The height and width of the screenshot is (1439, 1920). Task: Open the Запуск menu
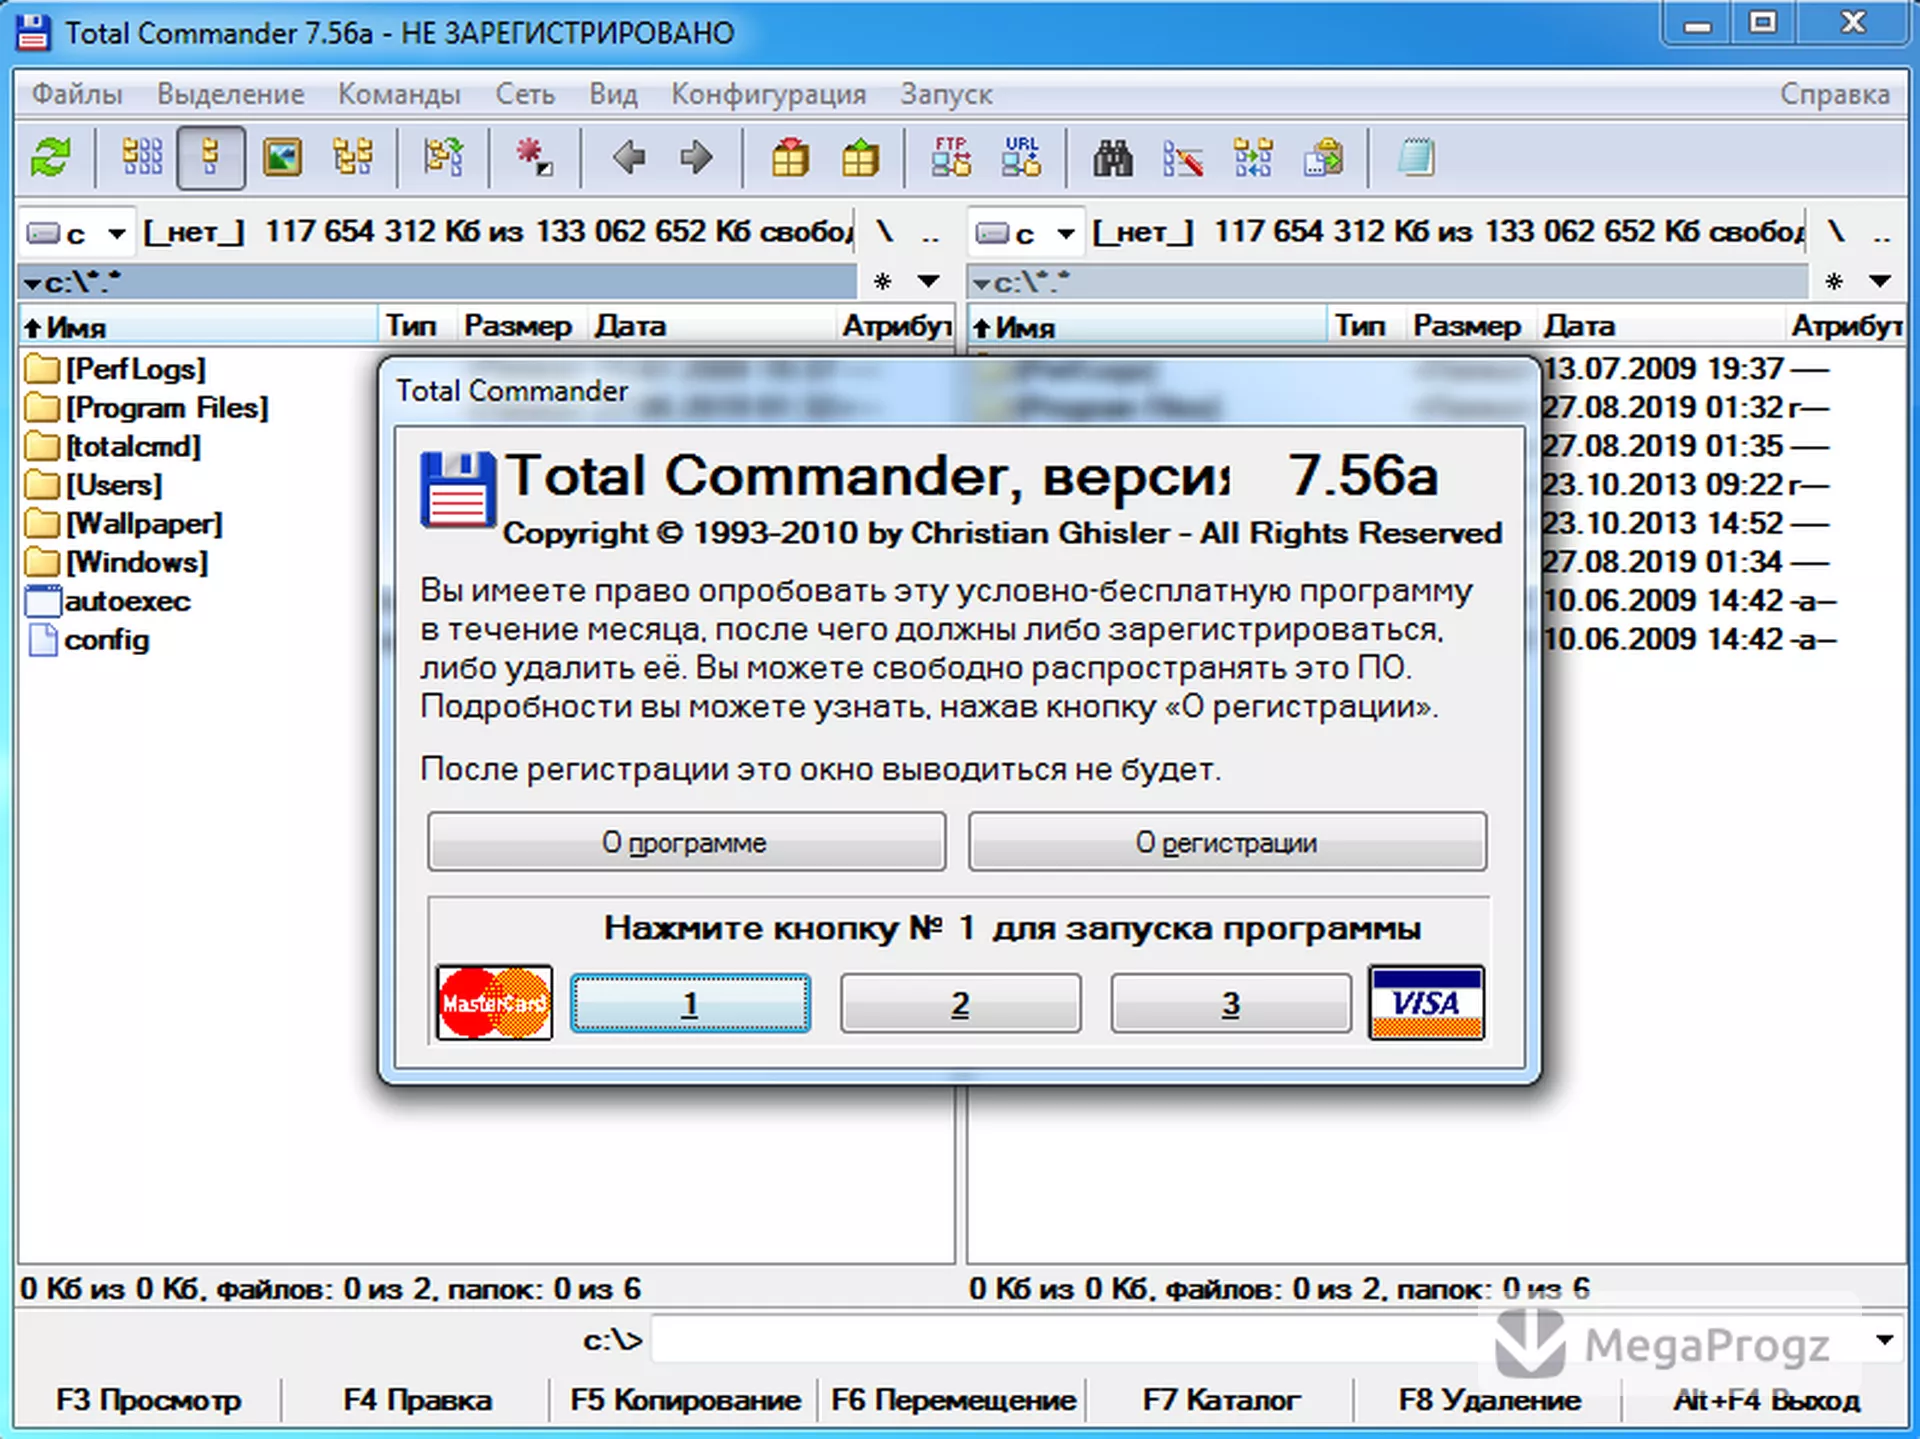946,94
